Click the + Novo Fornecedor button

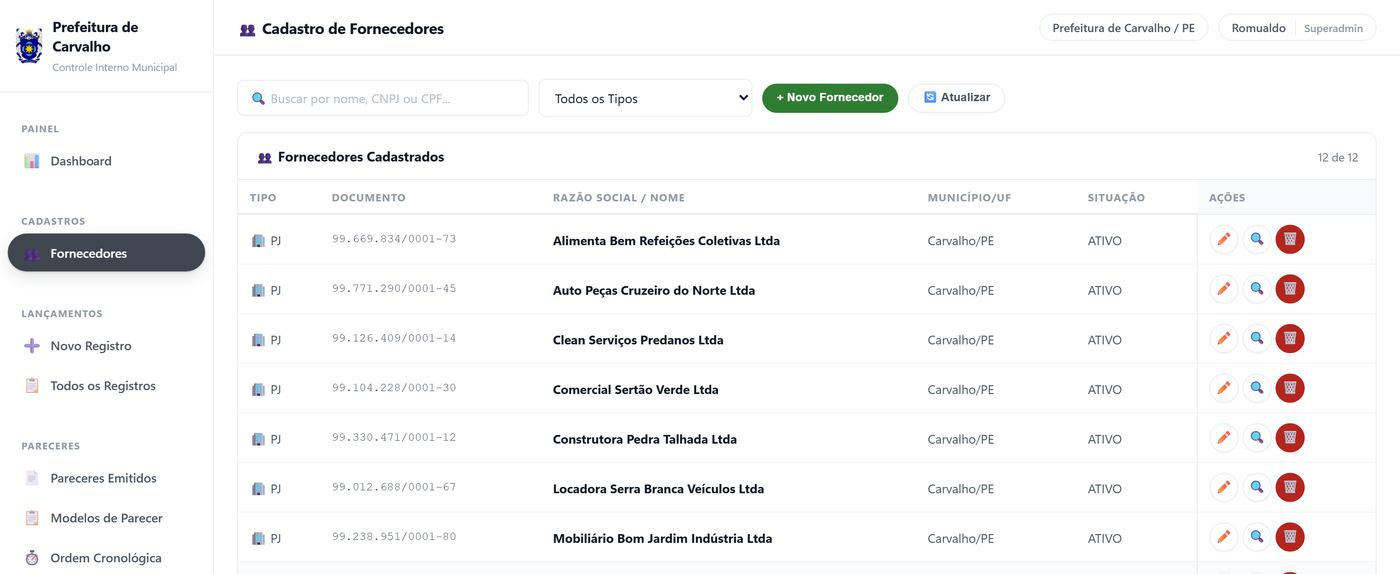pyautogui.click(x=830, y=98)
